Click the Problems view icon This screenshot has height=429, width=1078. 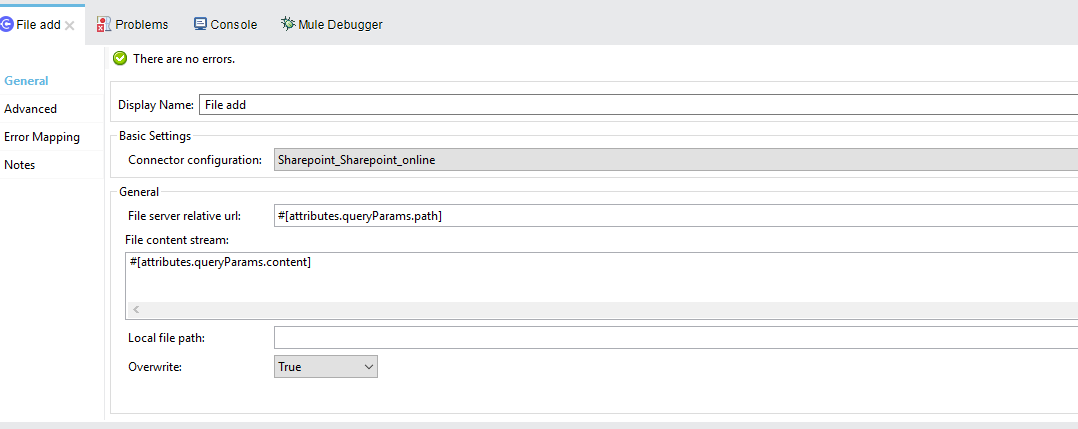coord(103,24)
